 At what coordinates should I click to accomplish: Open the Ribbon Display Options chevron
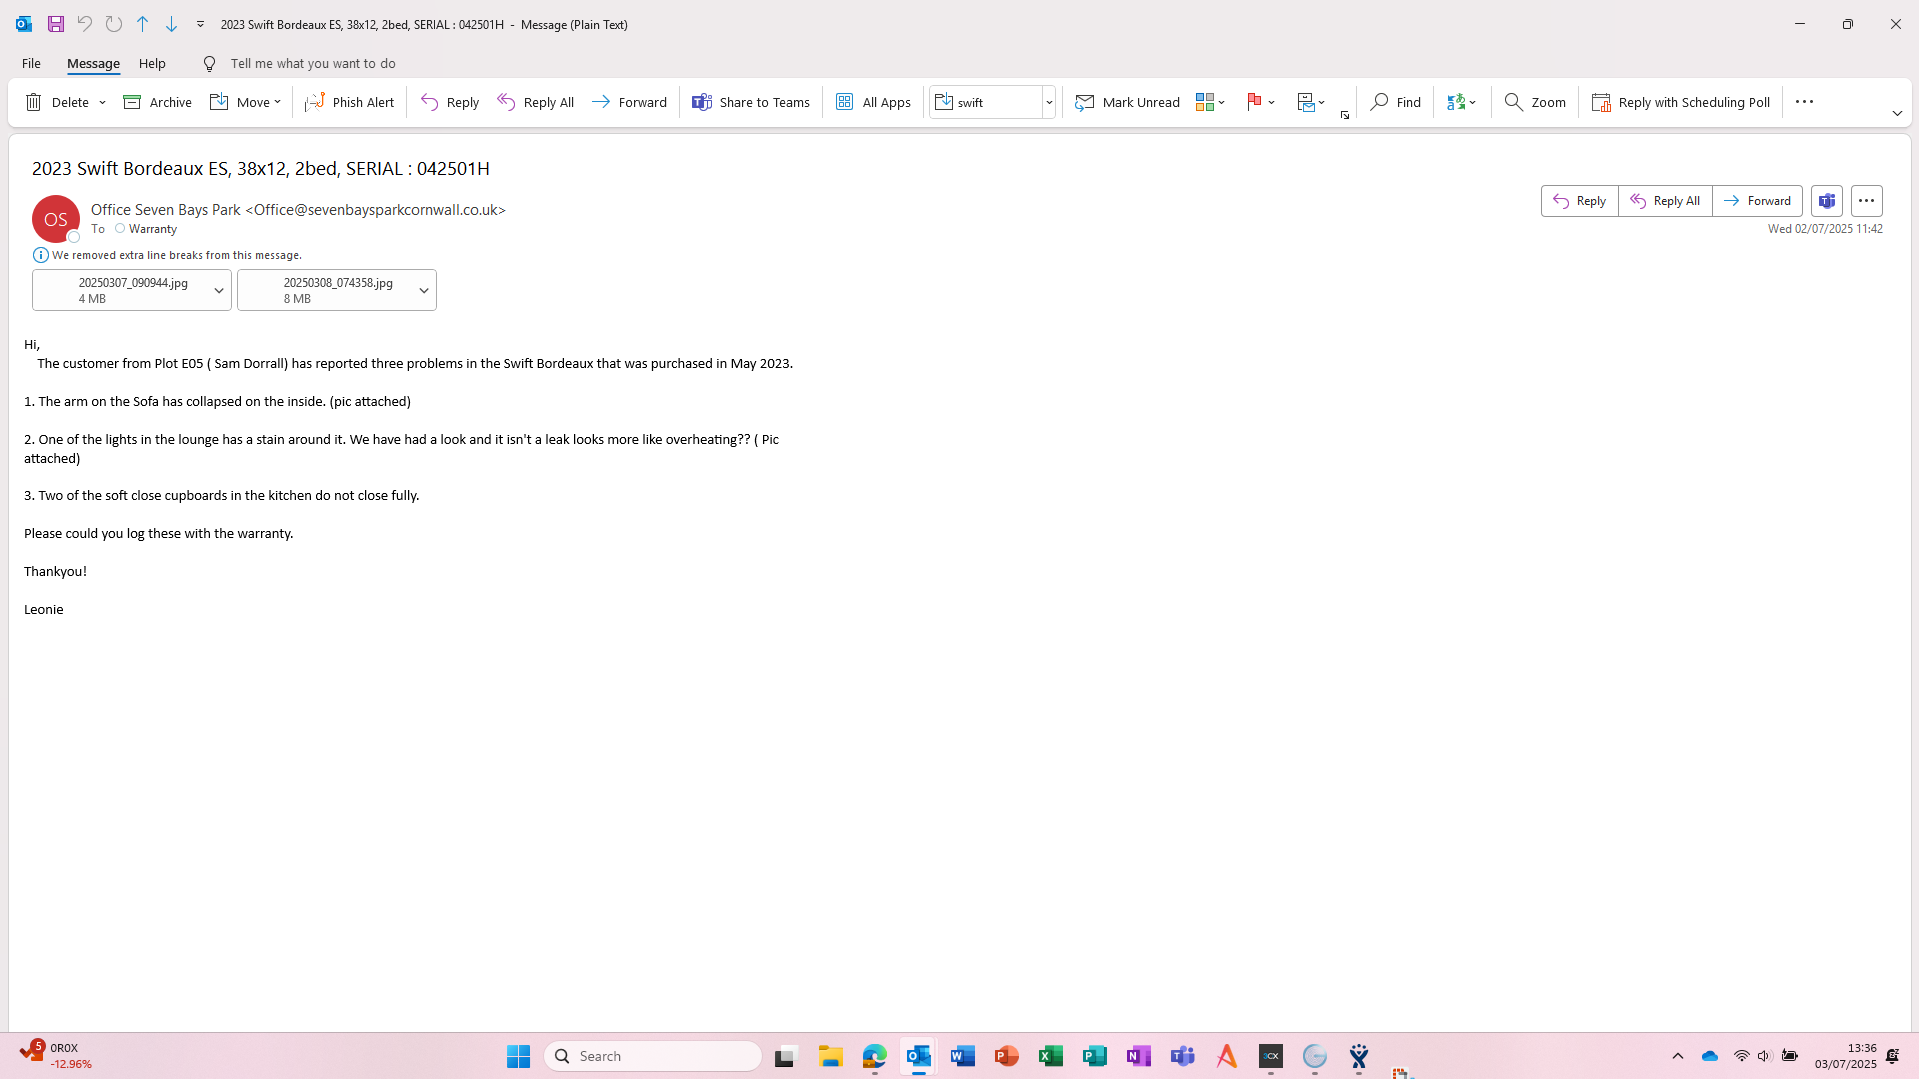[1897, 114]
